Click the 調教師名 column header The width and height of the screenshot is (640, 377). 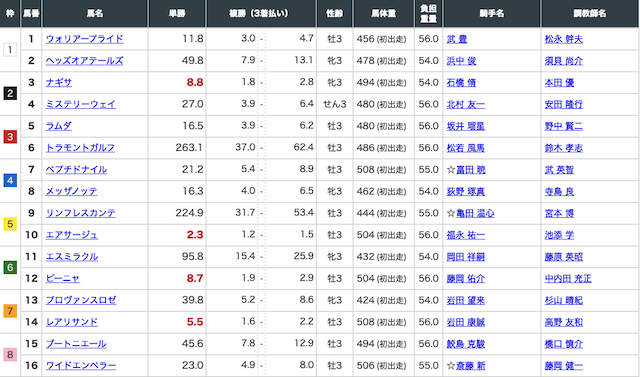[590, 13]
